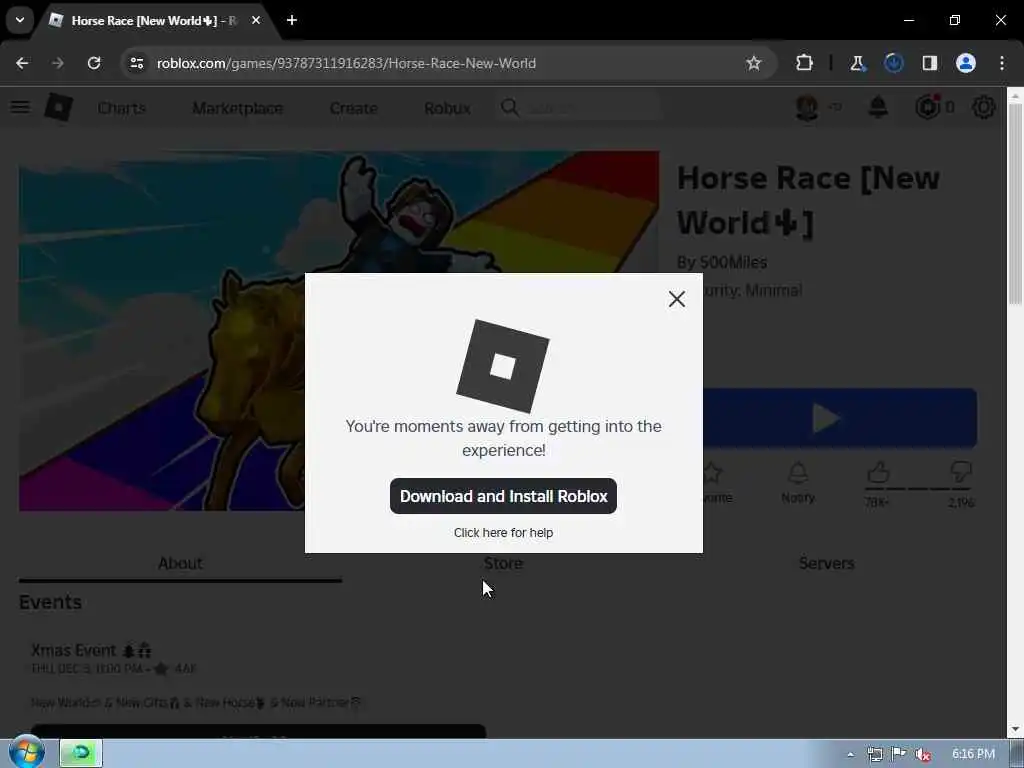Expand the tab search dropdown
Image resolution: width=1024 pixels, height=768 pixels.
(x=20, y=20)
